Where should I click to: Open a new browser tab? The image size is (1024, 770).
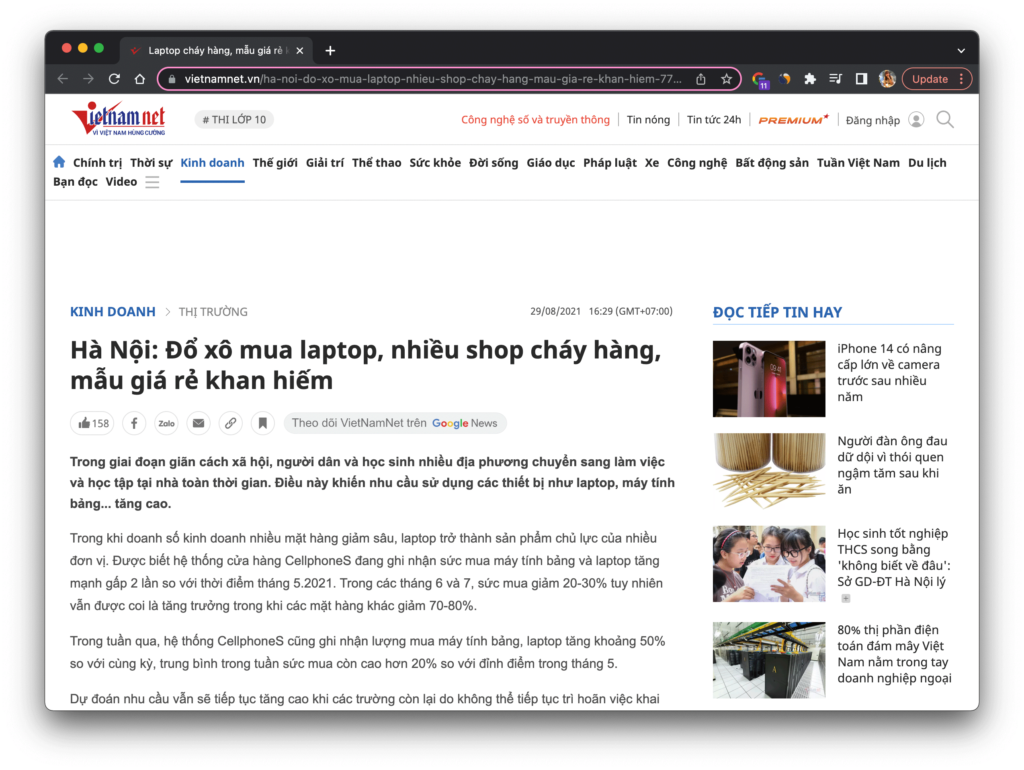[x=330, y=50]
